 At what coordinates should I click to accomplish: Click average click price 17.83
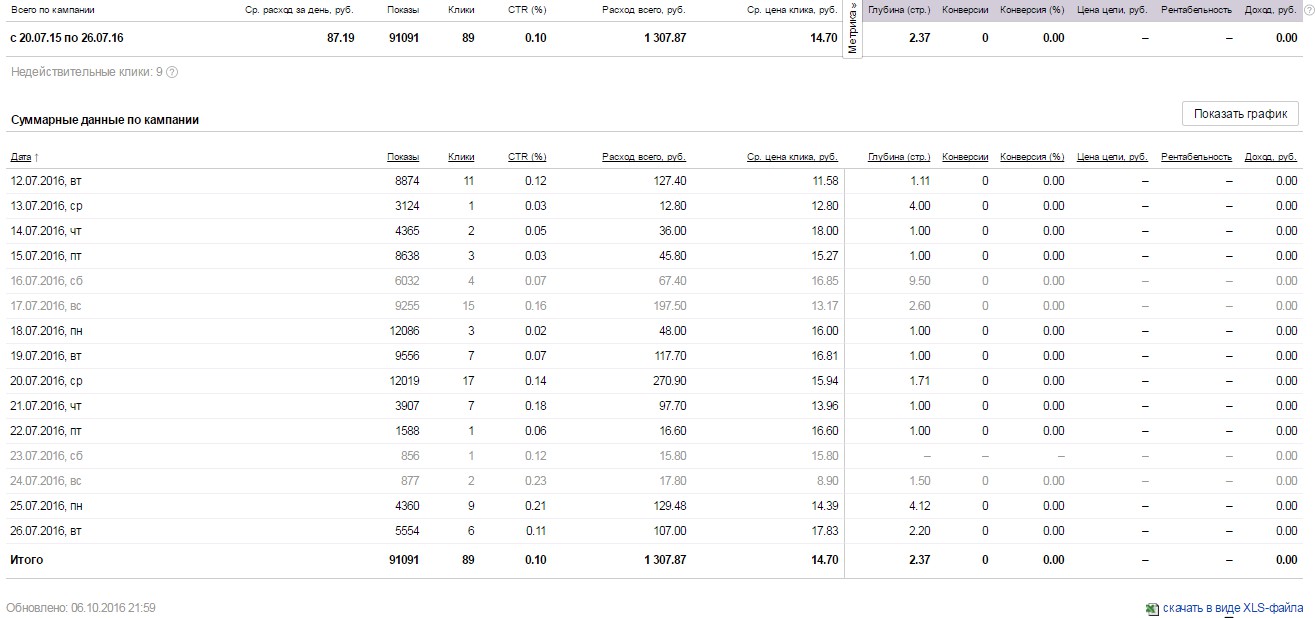pyautogui.click(x=825, y=531)
